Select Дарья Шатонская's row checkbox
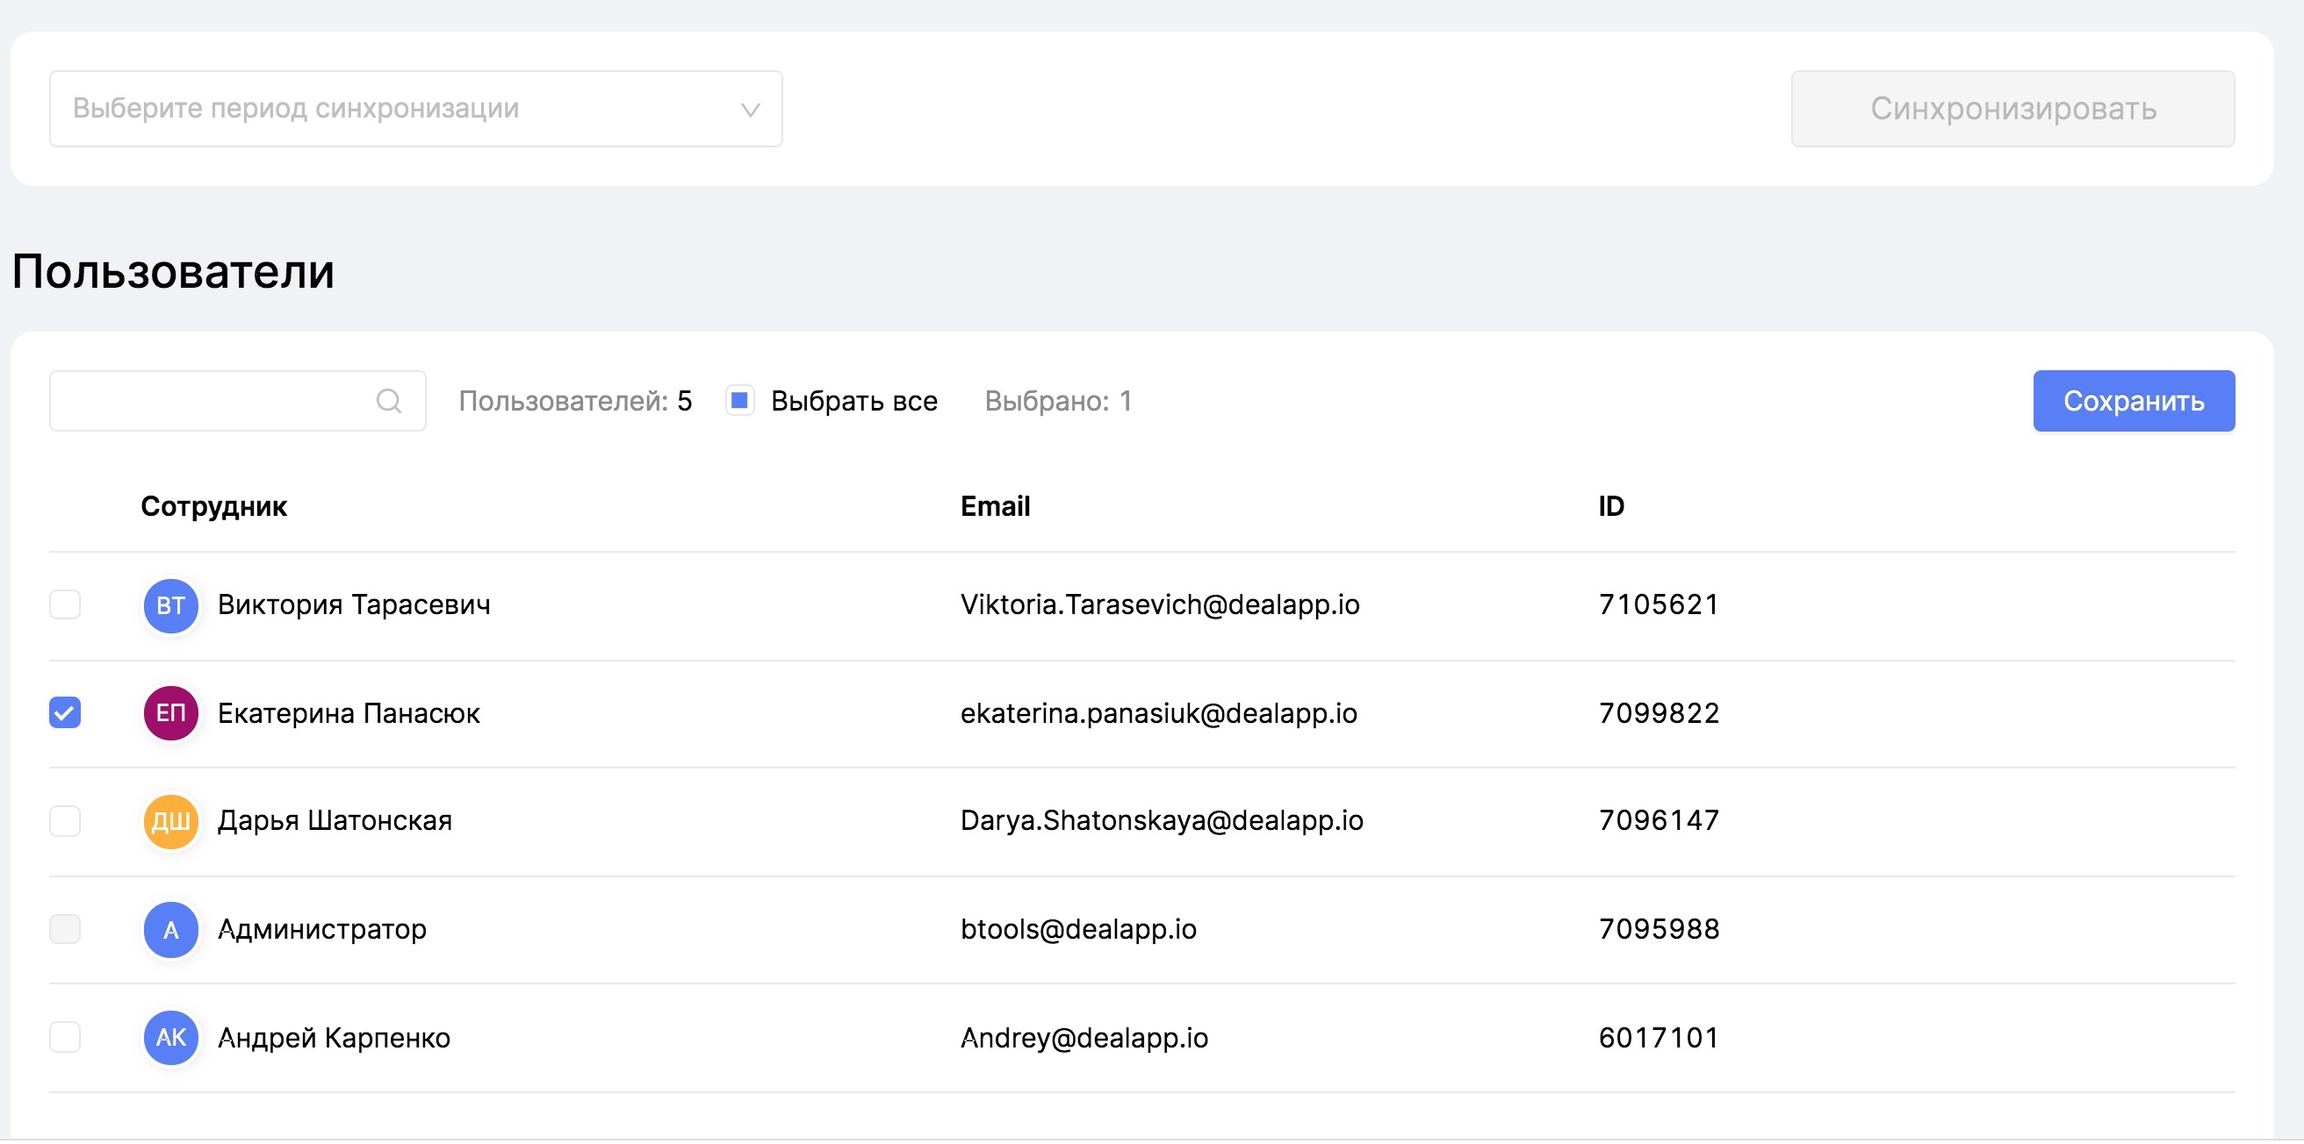Image resolution: width=2304 pixels, height=1144 pixels. coord(65,821)
